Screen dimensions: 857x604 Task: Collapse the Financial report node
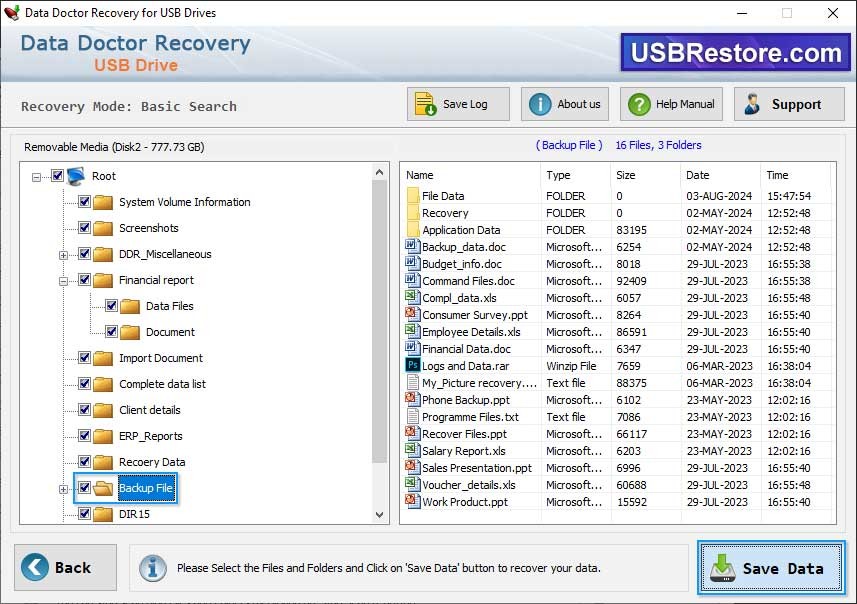tap(64, 280)
